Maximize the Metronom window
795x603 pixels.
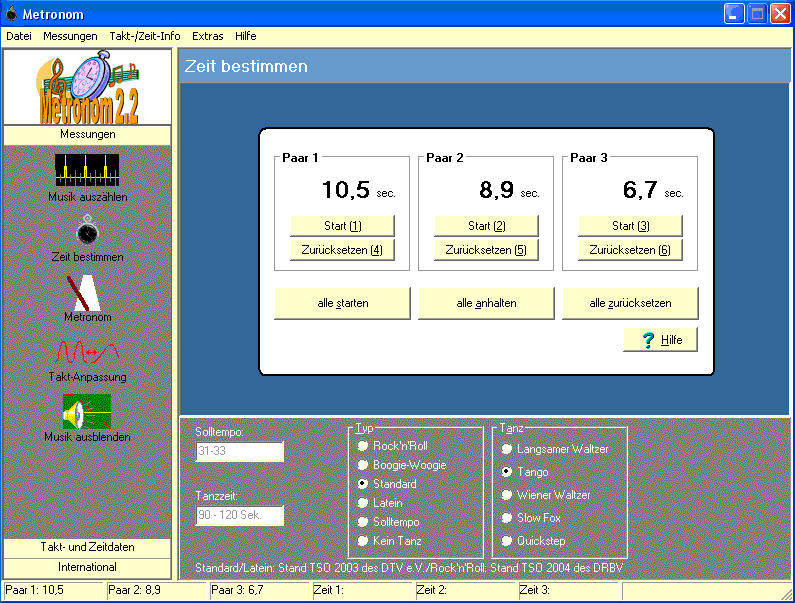757,14
